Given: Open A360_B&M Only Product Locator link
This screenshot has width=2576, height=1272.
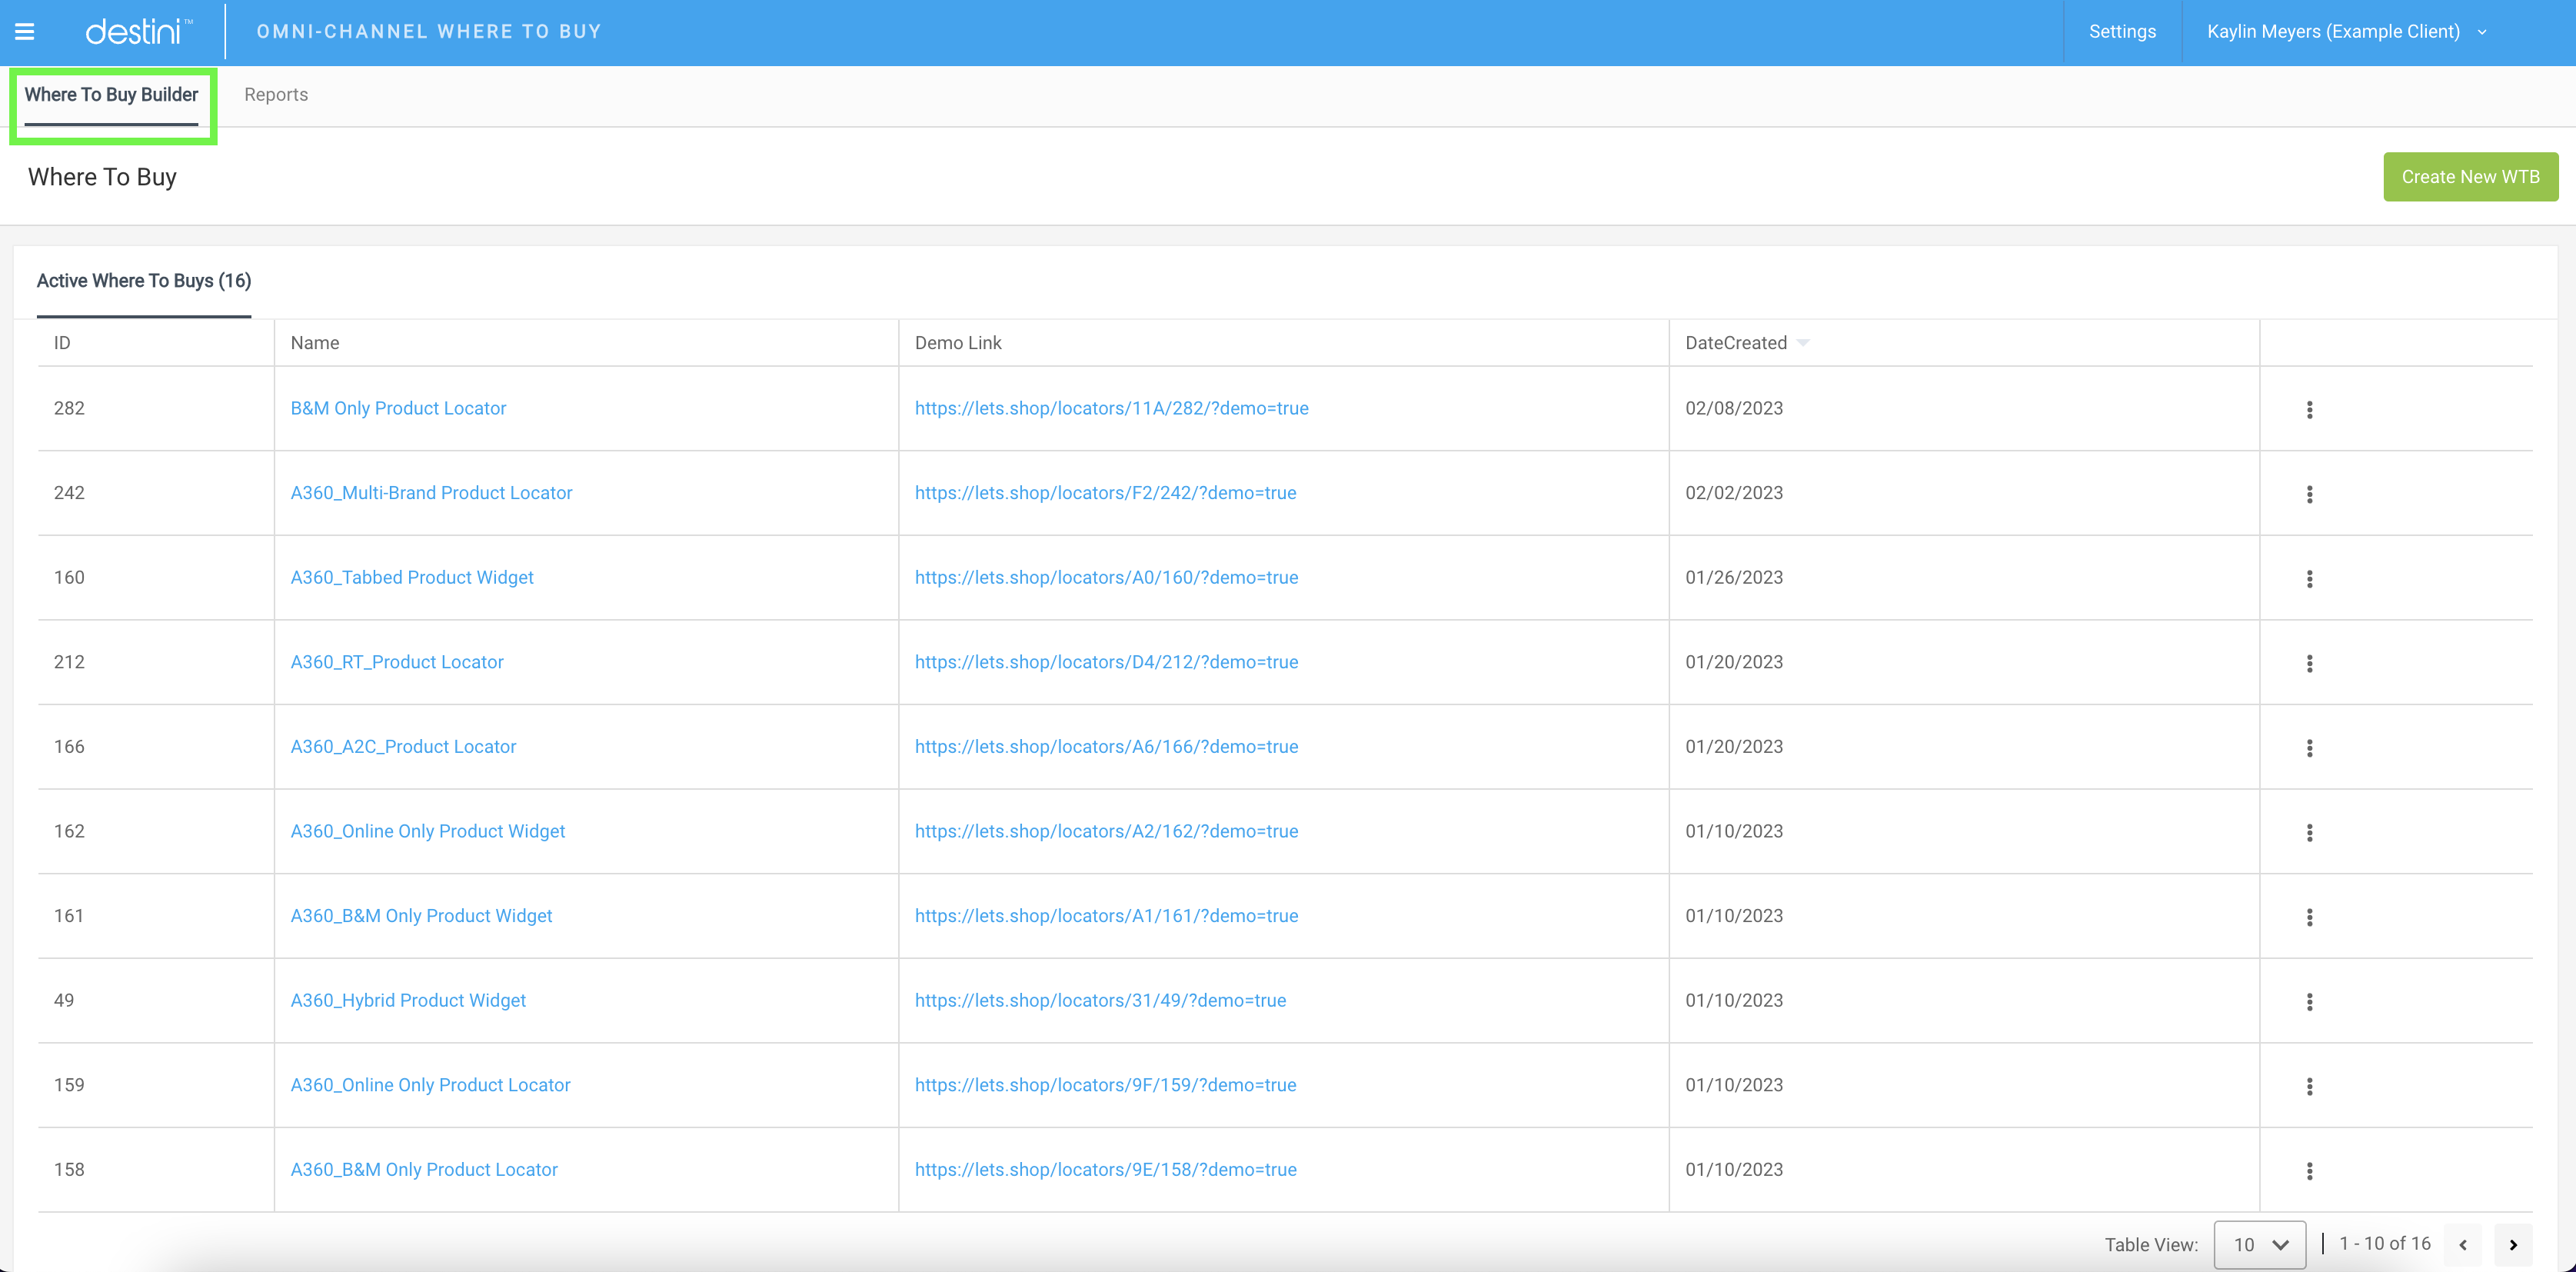Looking at the screenshot, I should point(424,1170).
